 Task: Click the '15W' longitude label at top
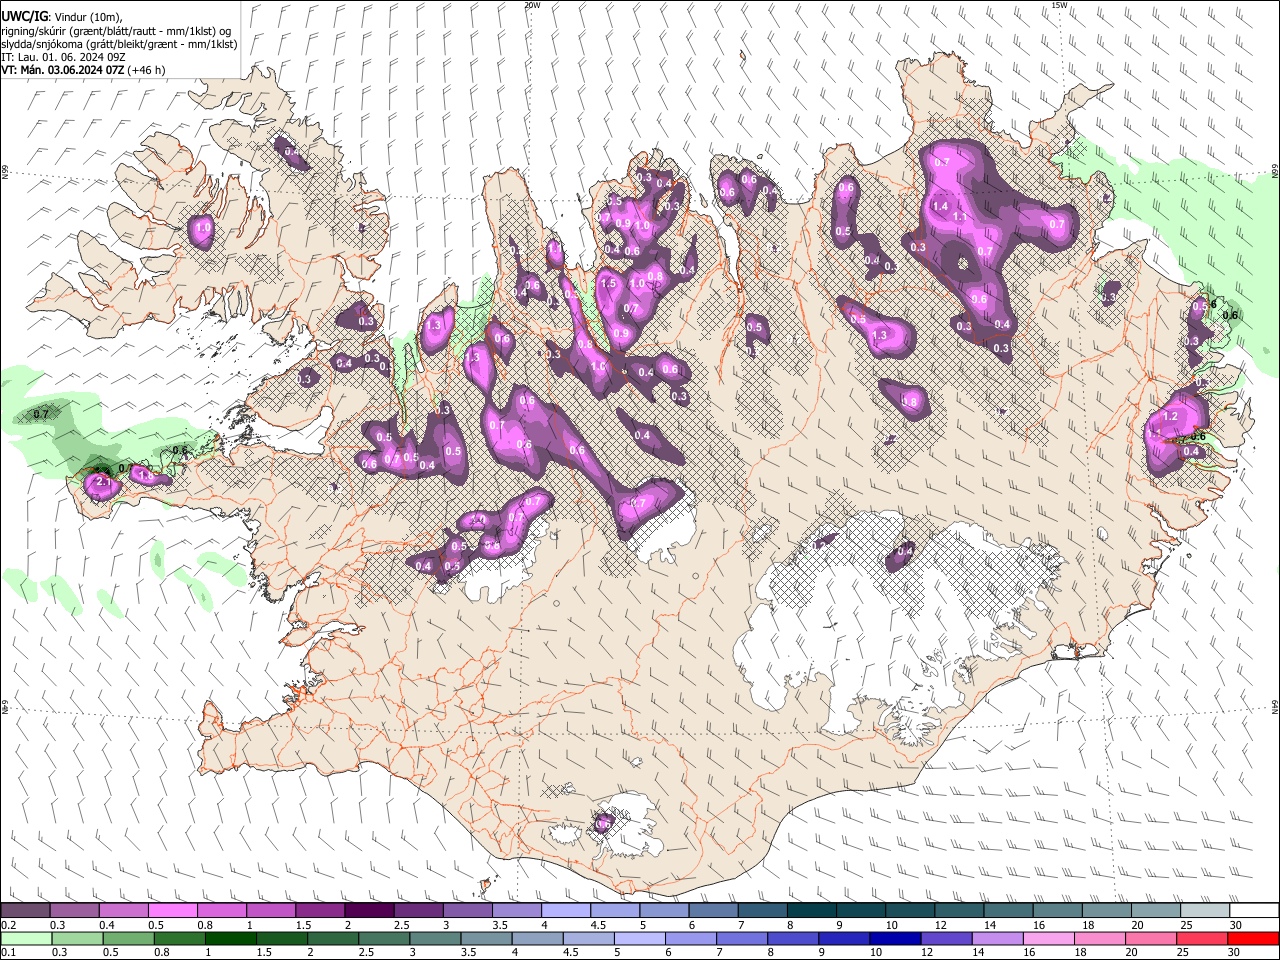click(1059, 5)
